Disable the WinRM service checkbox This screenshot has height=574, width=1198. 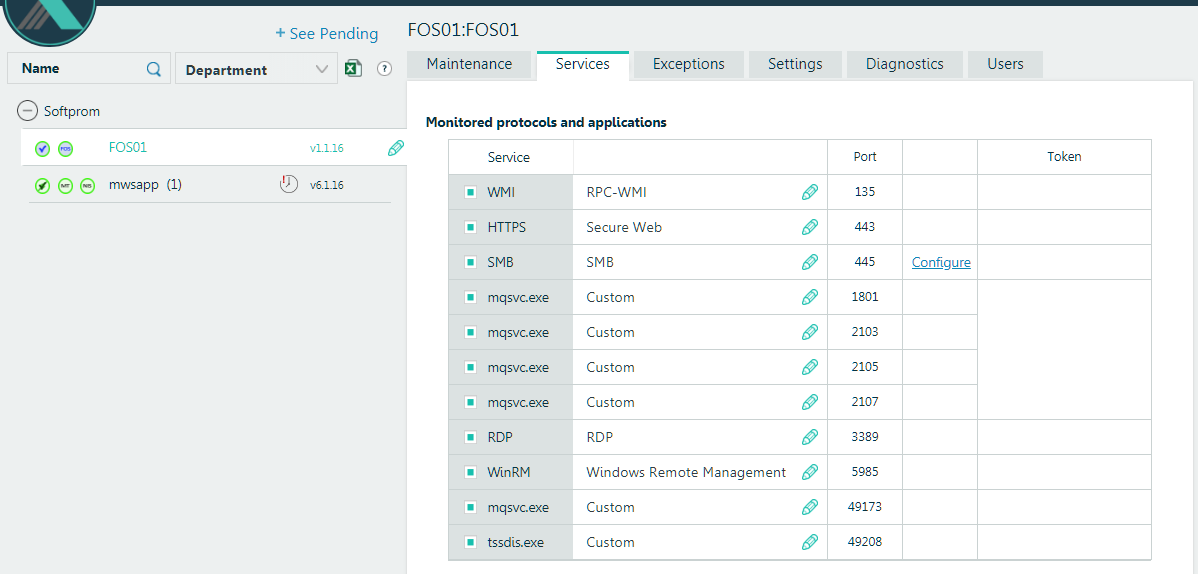pyautogui.click(x=470, y=472)
